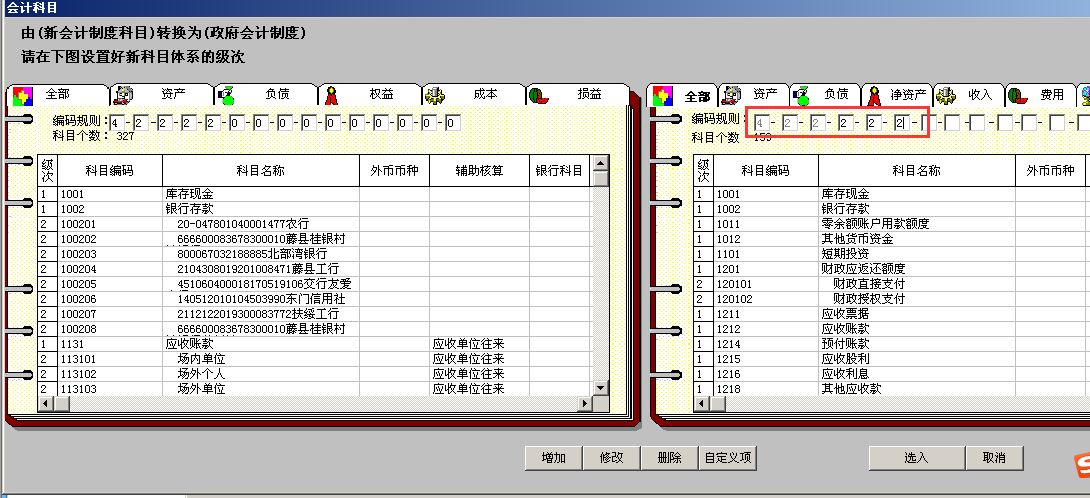Click the 收入 tab icon in right panel
This screenshot has height=498, width=1090.
945,96
